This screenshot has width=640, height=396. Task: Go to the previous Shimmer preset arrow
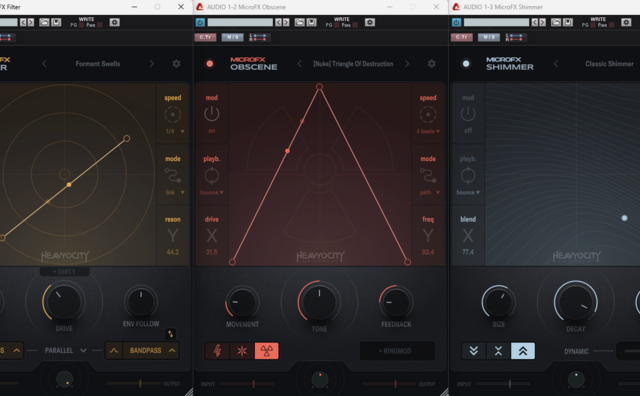point(556,64)
